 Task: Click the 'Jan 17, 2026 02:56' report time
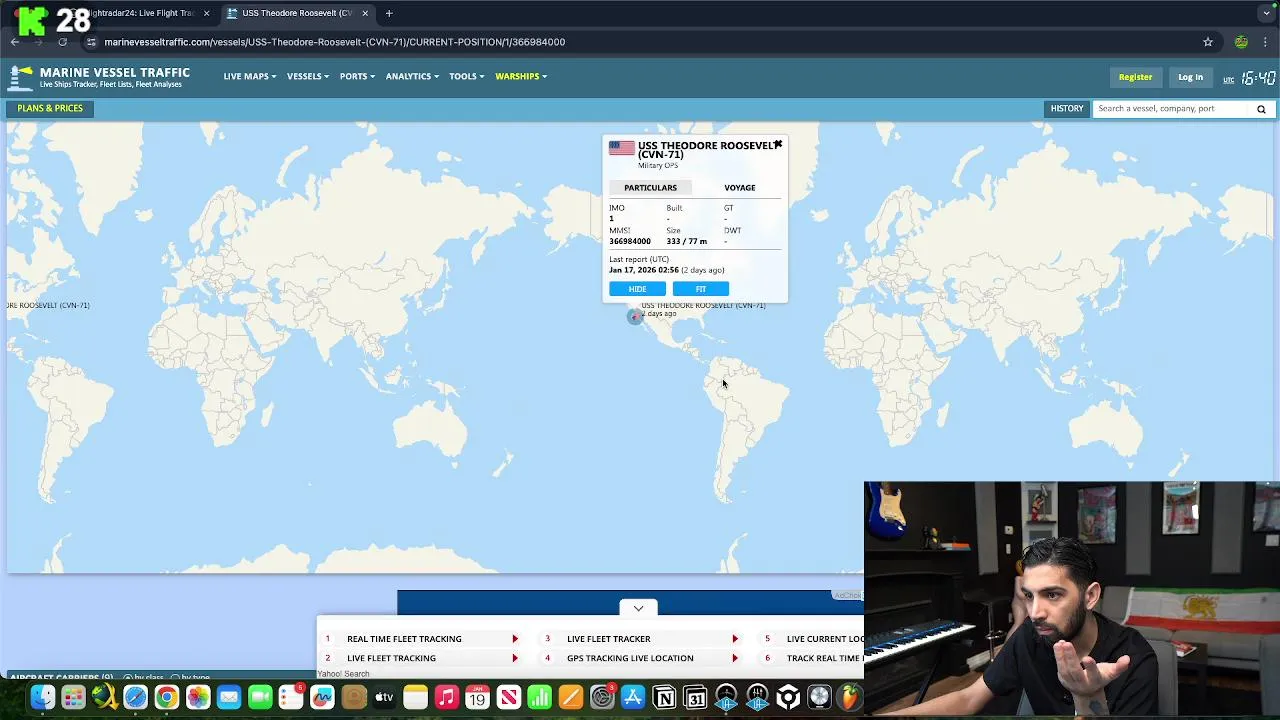pos(644,270)
